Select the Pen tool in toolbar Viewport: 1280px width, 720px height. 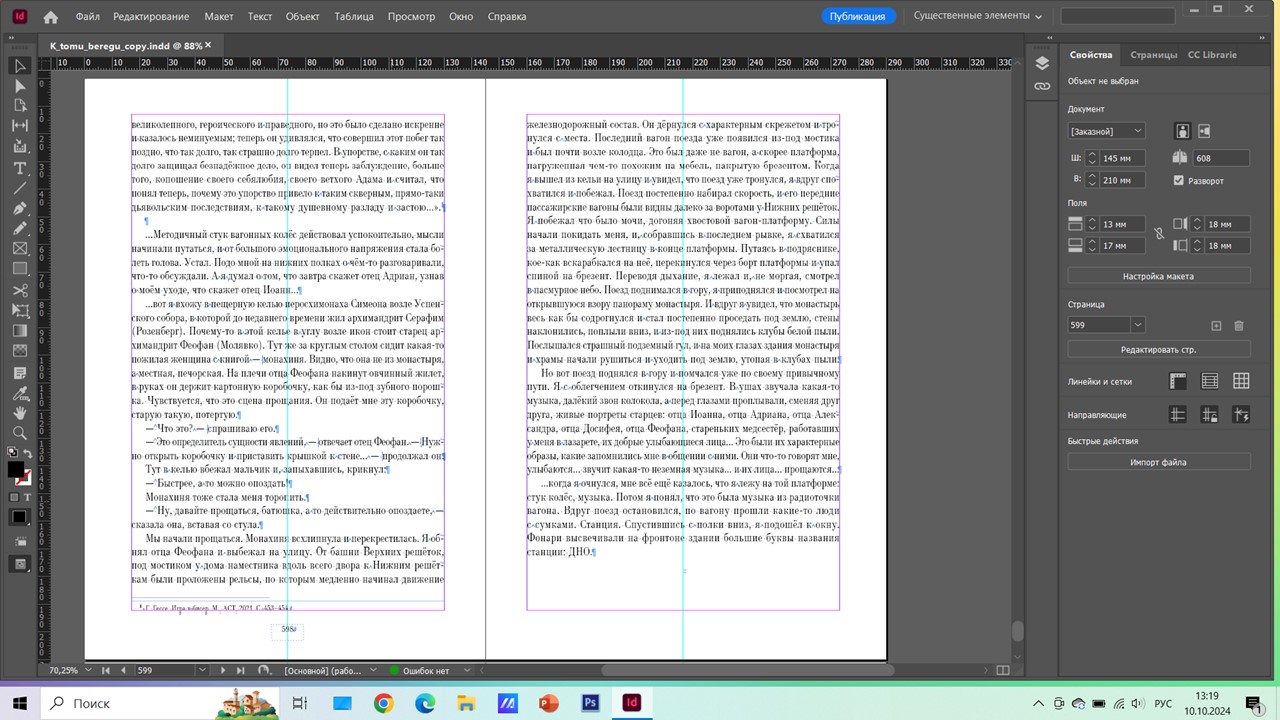click(19, 208)
